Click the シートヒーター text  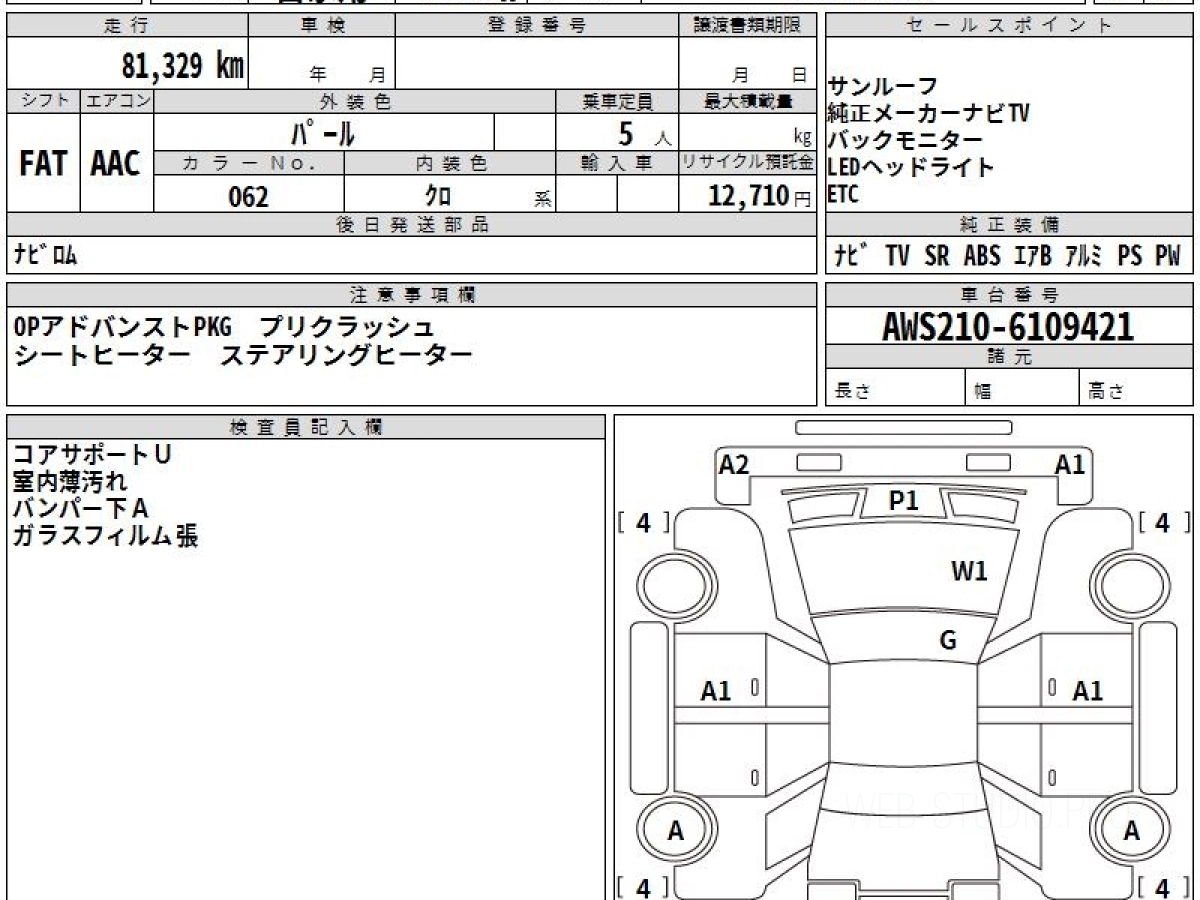click(102, 354)
